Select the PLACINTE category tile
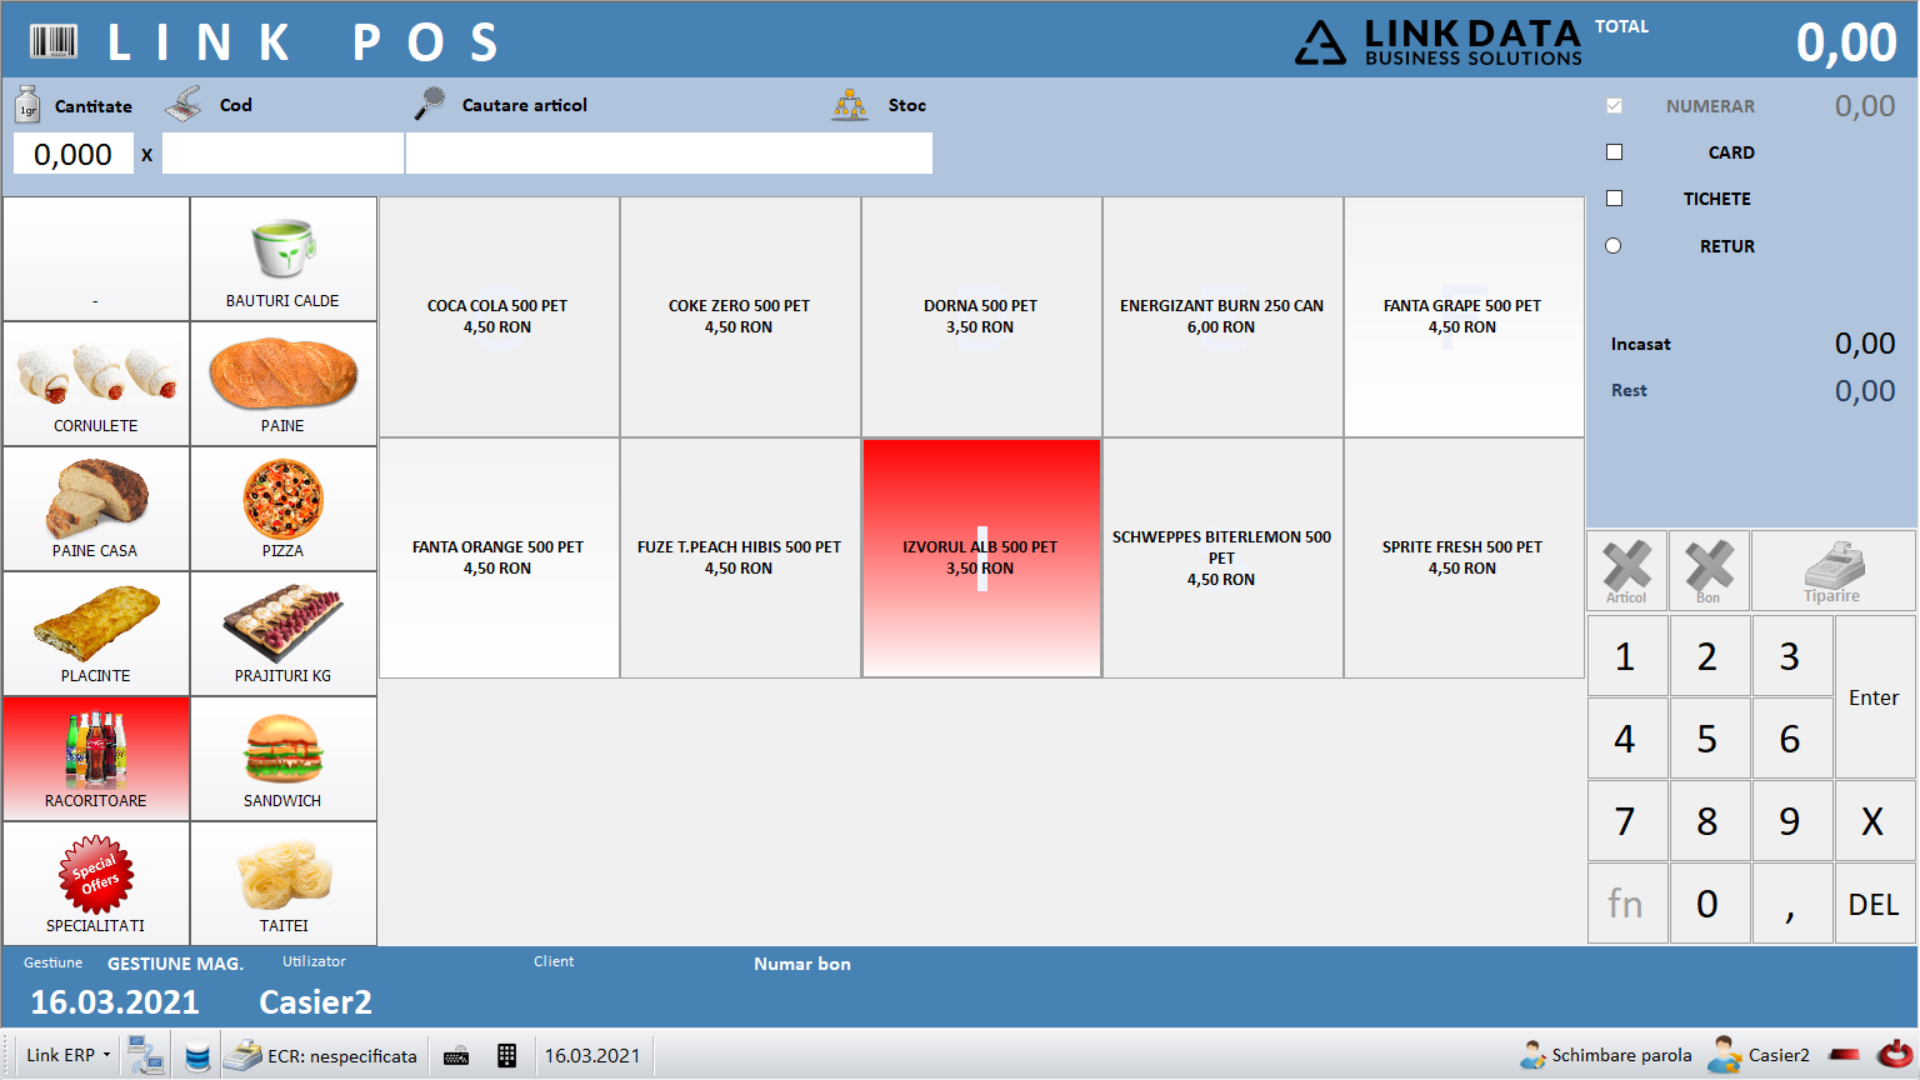 (x=96, y=634)
